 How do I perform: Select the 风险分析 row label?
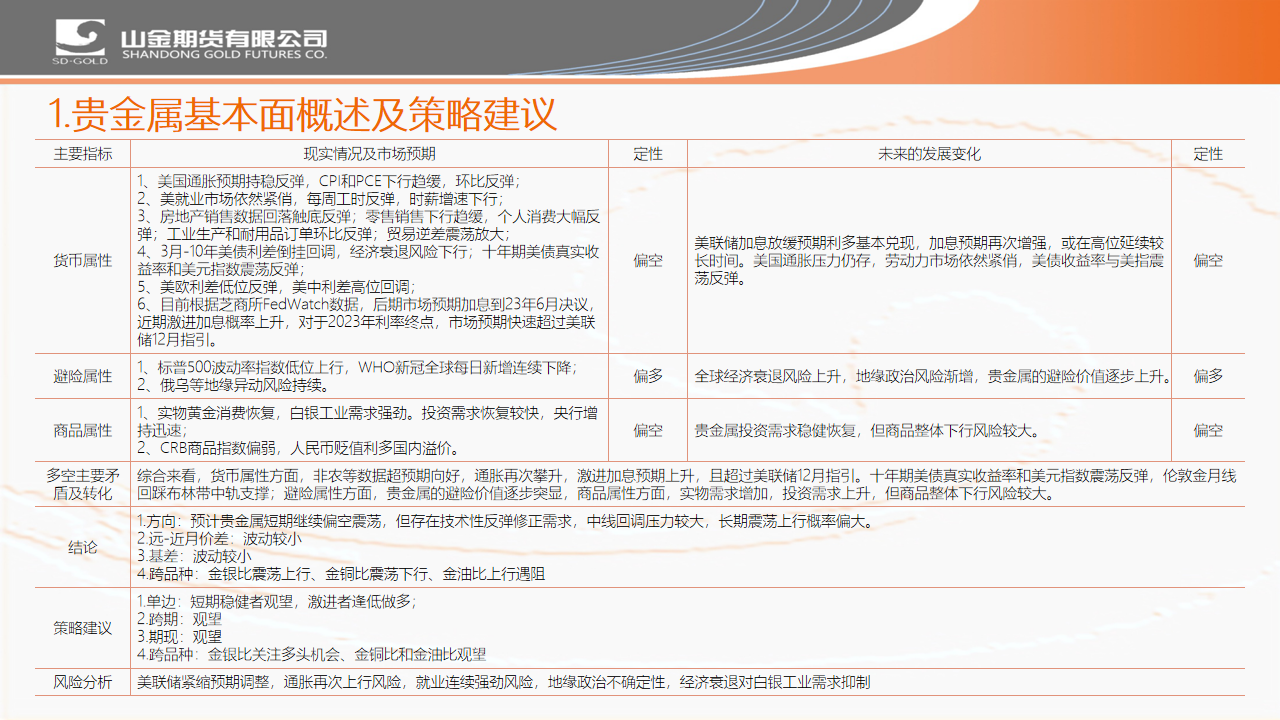pos(83,682)
